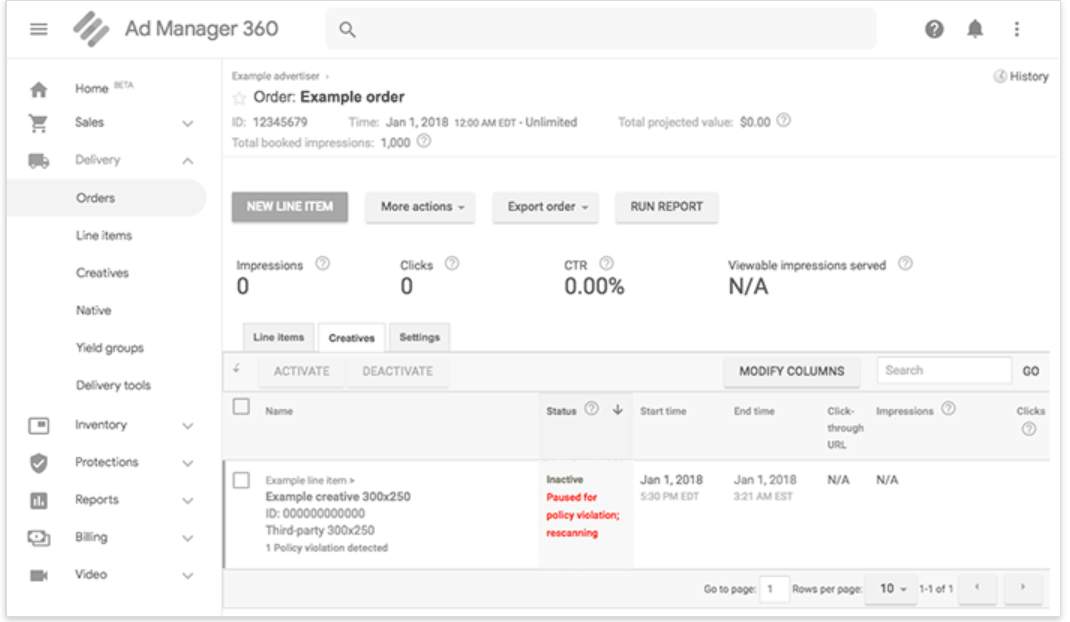Expand the Sales section
Image resolution: width=1070 pixels, height=622 pixels.
187,123
